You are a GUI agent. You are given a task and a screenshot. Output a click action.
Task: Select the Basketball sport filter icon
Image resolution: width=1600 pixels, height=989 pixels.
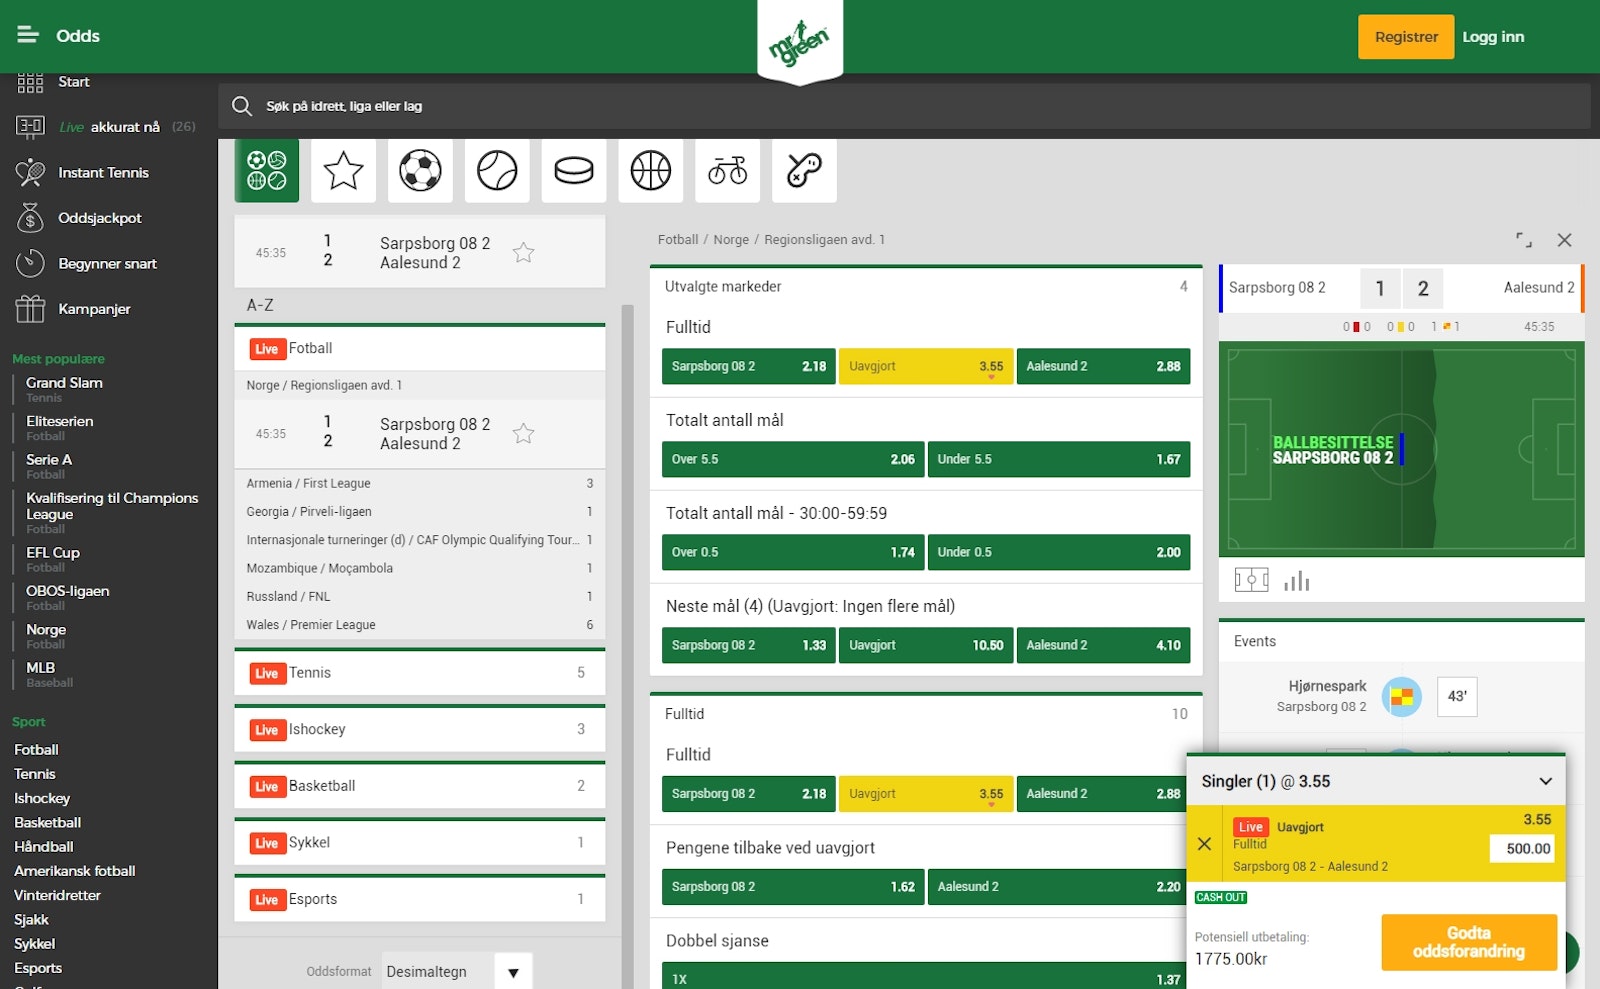[651, 170]
